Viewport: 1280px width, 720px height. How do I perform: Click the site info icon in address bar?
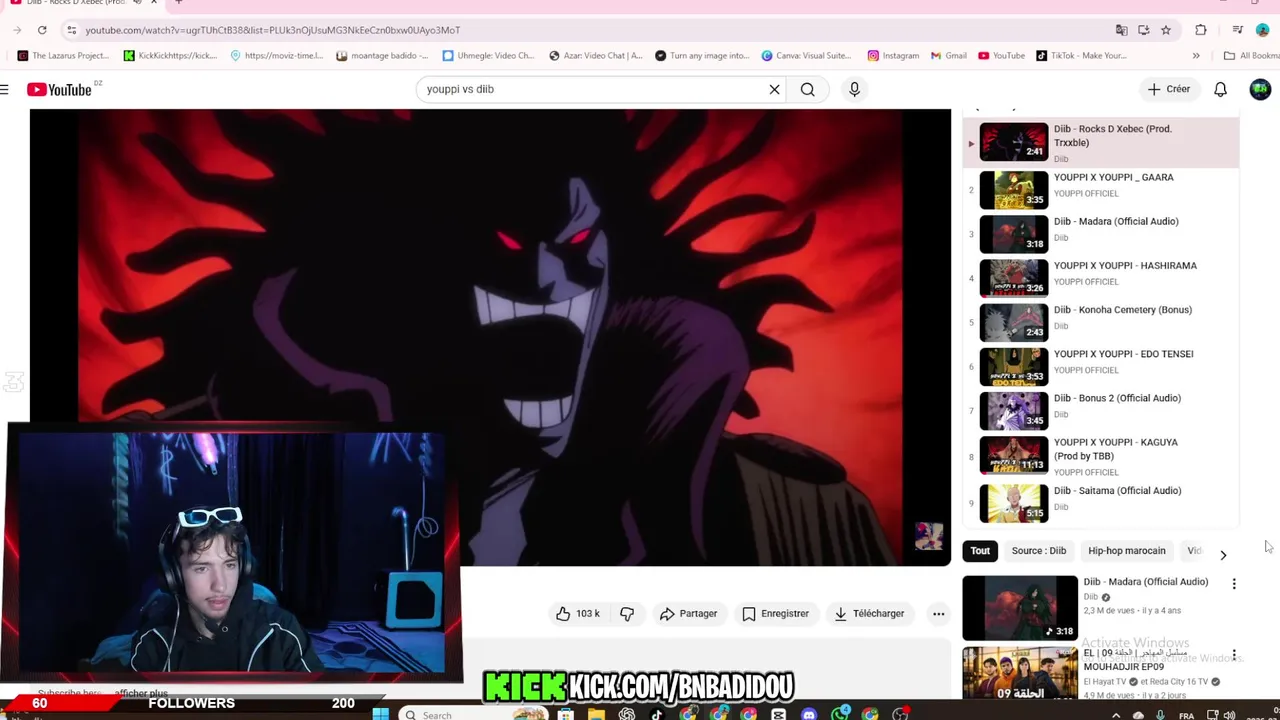[71, 30]
